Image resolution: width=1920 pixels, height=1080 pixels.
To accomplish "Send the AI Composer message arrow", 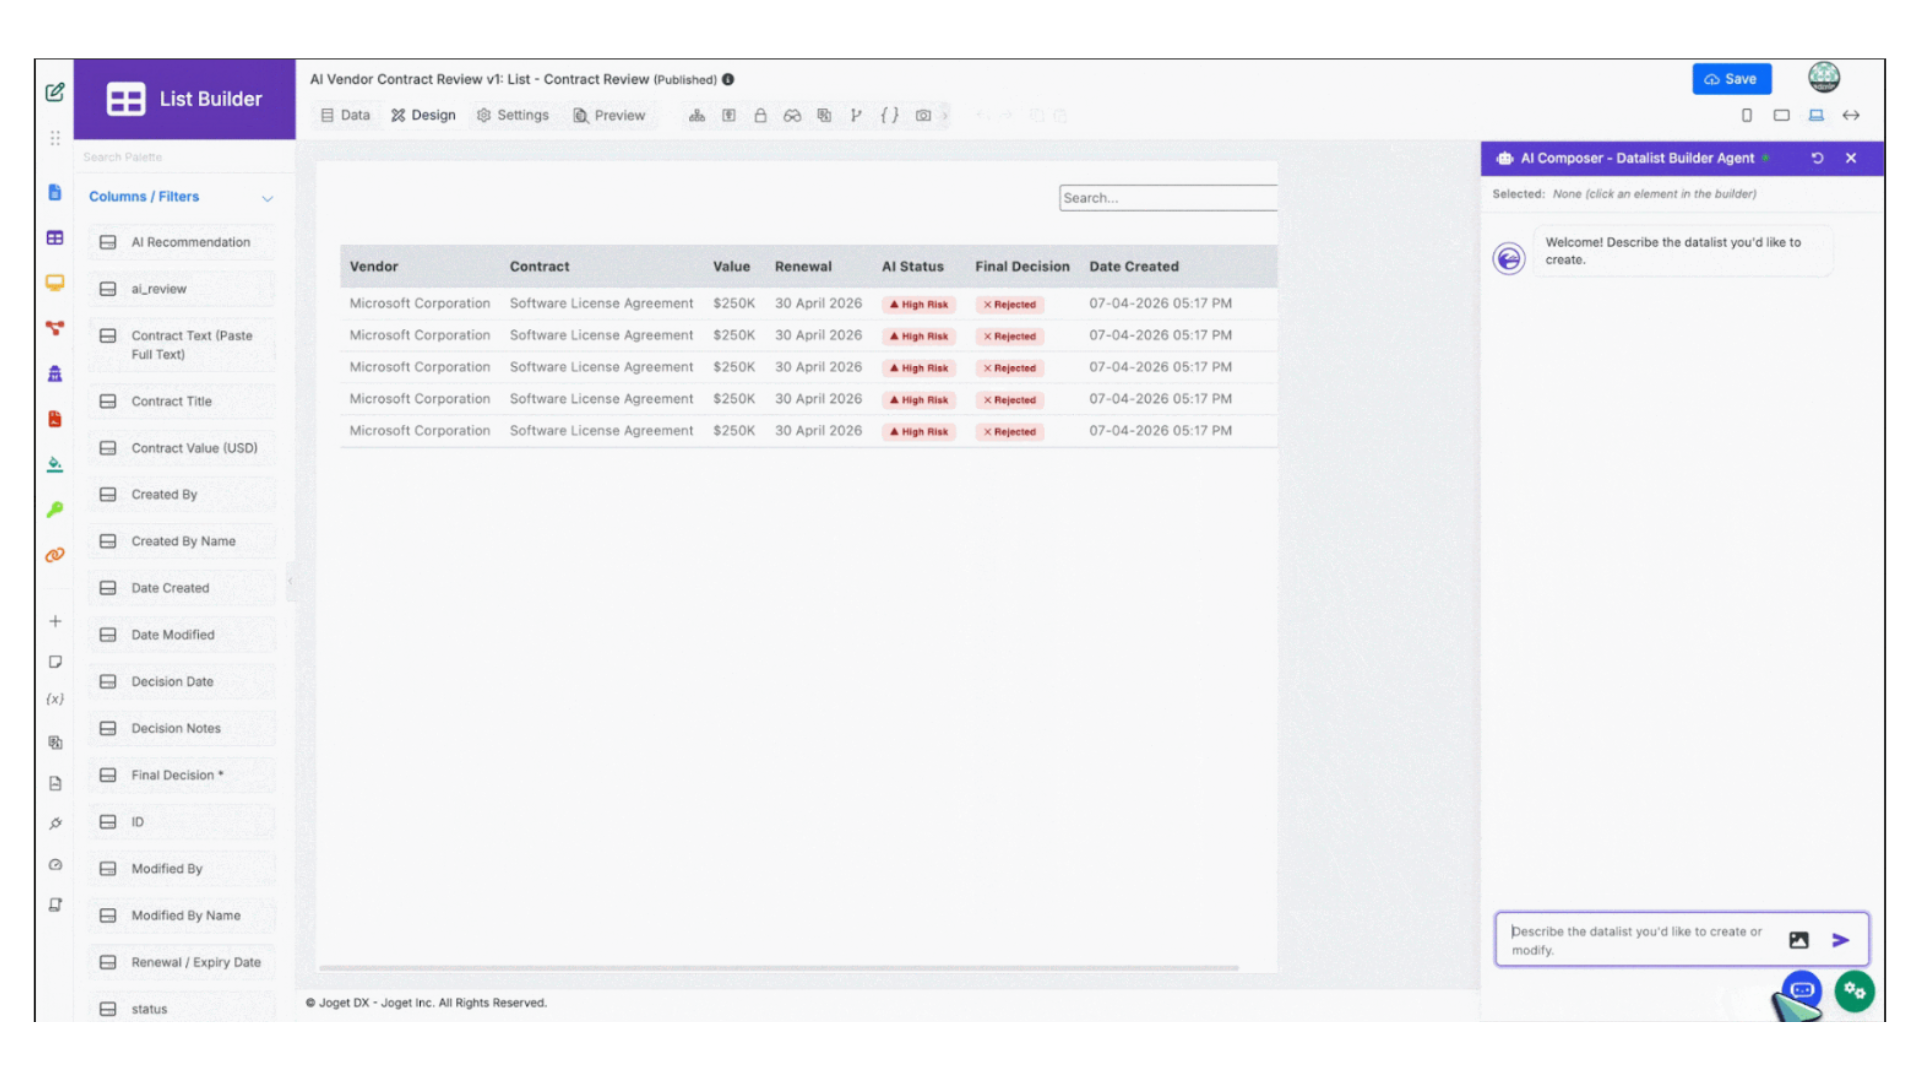I will point(1840,940).
